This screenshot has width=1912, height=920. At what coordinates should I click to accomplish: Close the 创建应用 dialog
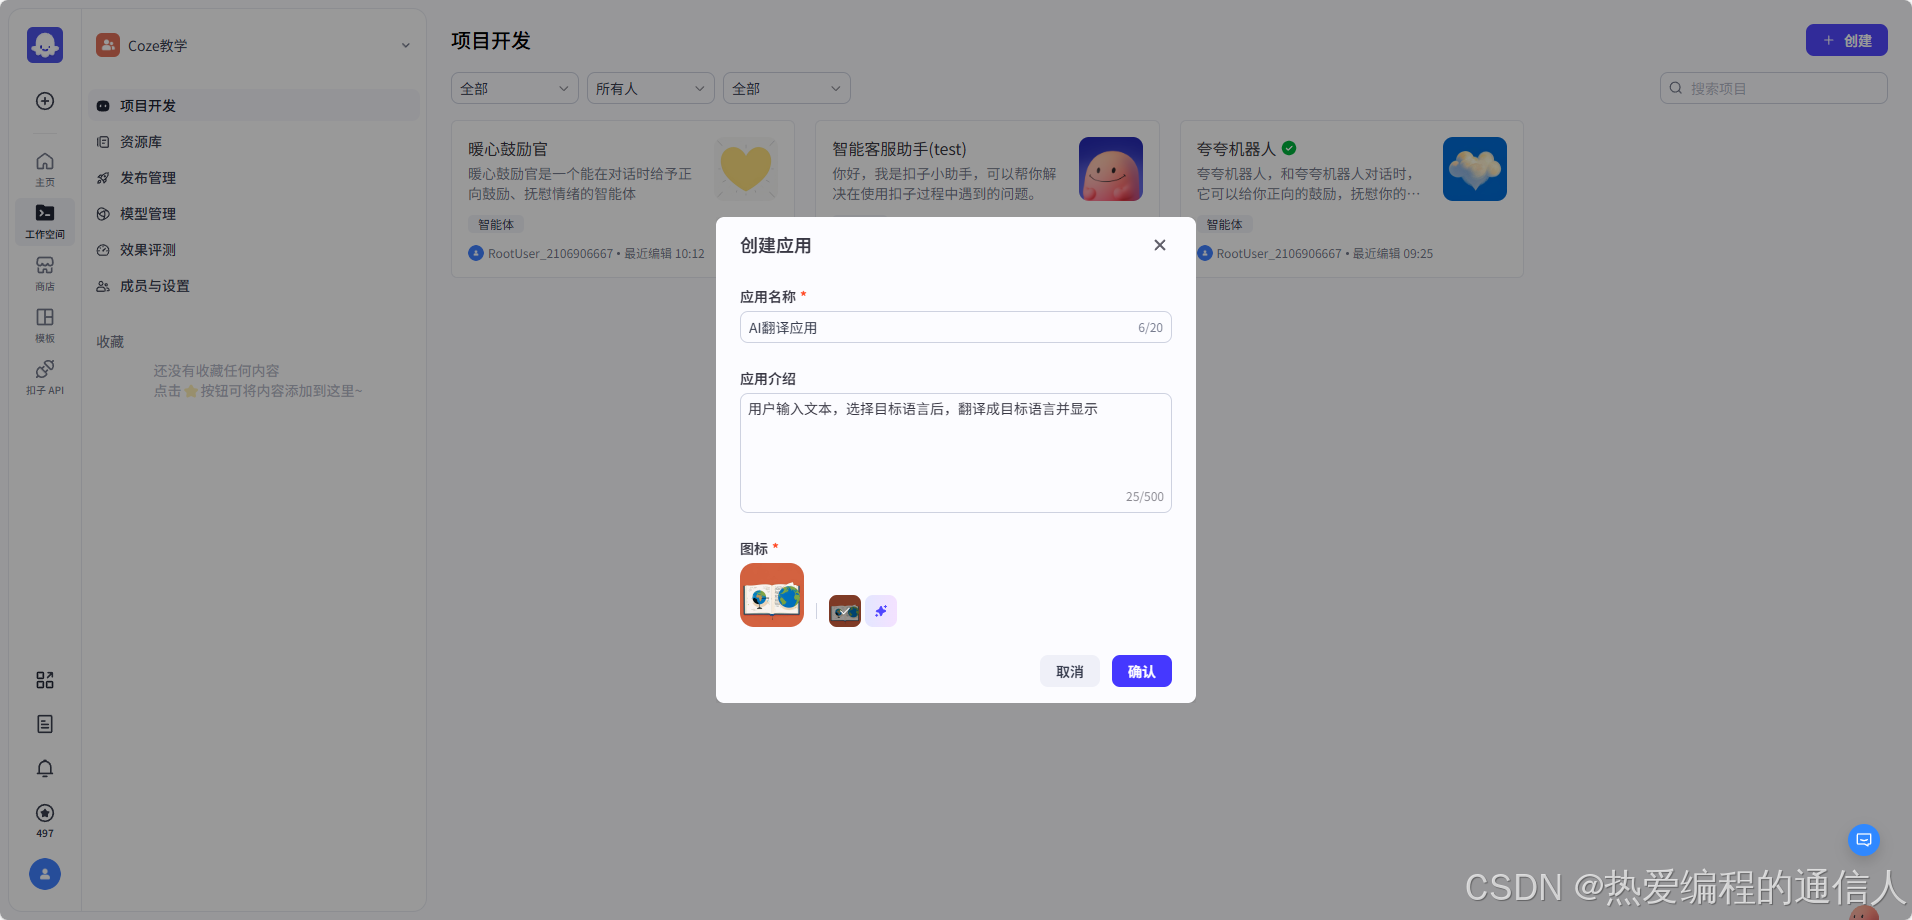(x=1160, y=245)
